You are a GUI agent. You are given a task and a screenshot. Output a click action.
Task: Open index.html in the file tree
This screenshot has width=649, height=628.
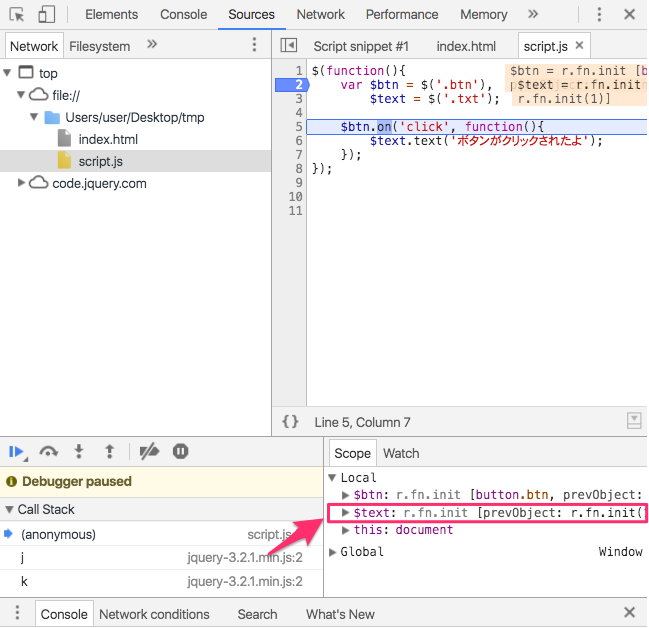click(108, 140)
